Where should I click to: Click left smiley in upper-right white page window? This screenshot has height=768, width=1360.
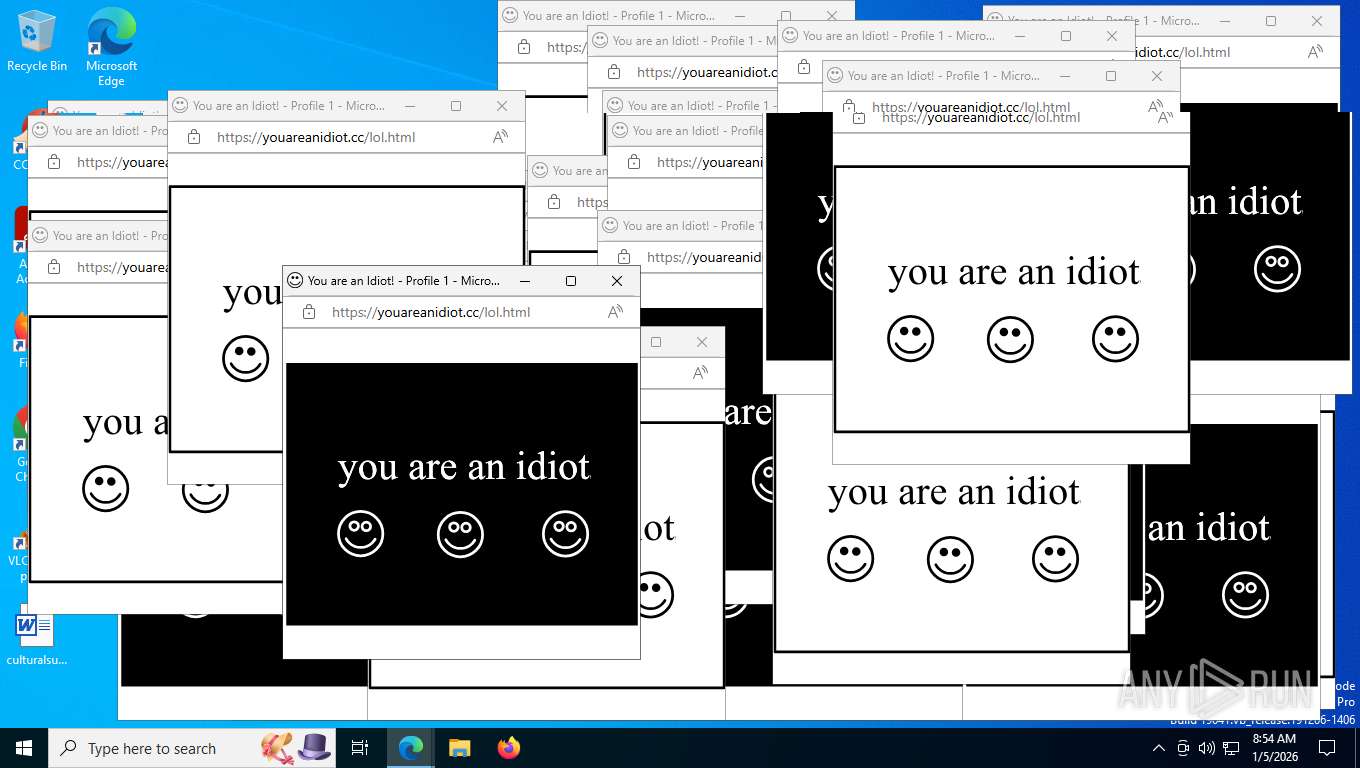[911, 339]
